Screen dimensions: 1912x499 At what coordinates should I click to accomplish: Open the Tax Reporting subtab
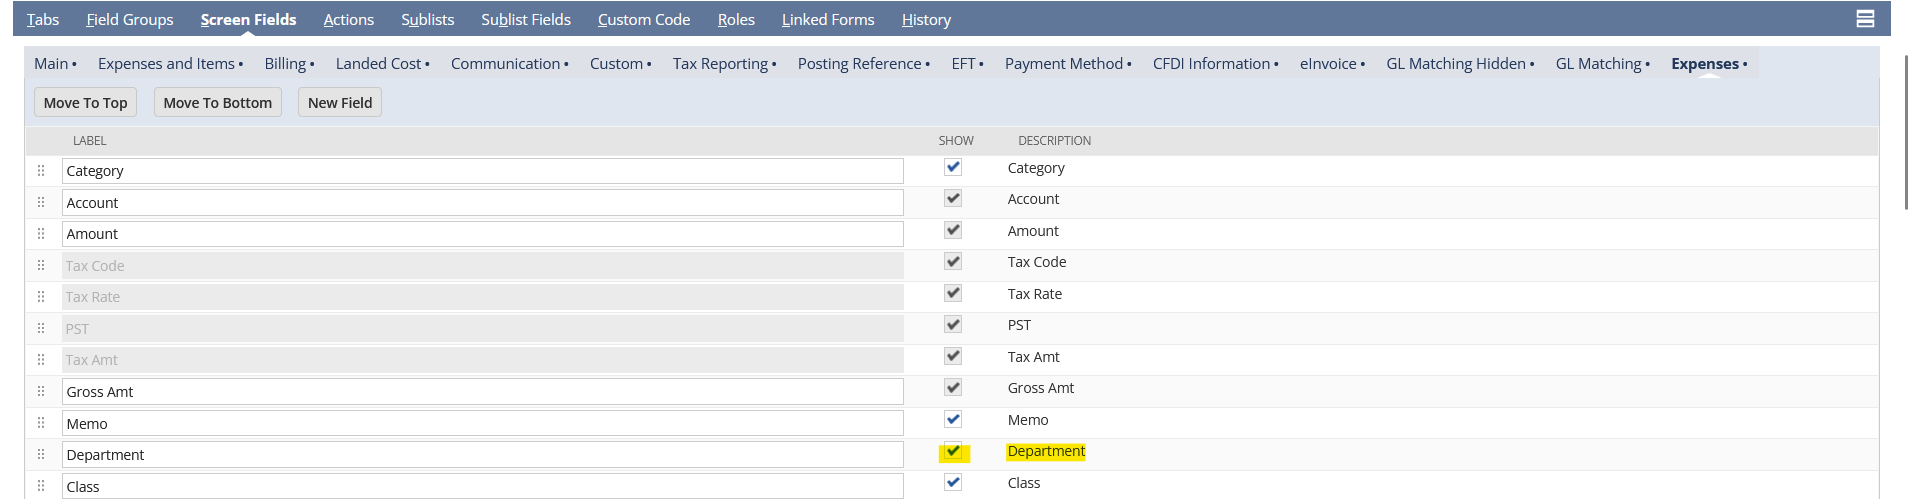(721, 63)
